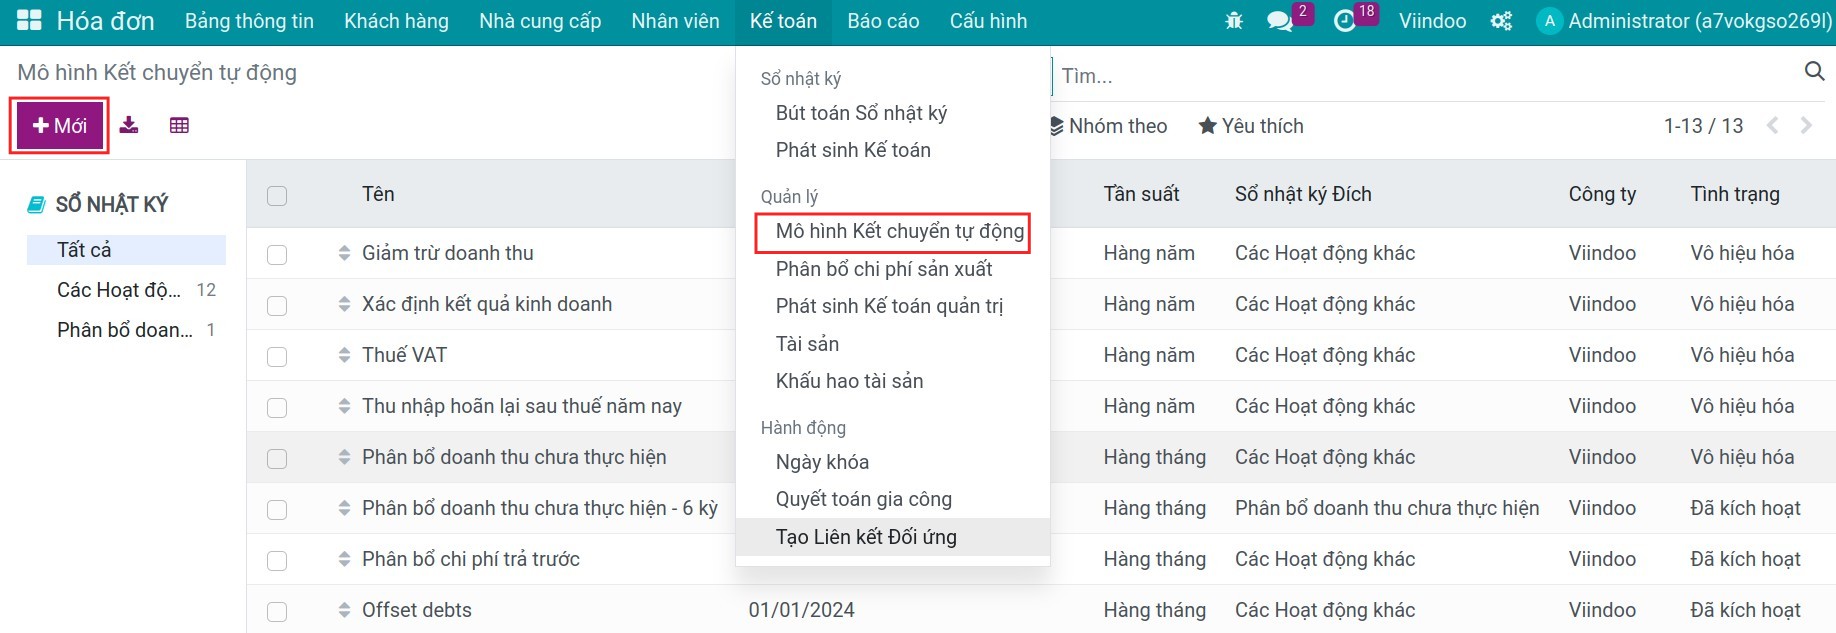Click the import records download icon
This screenshot has height=633, width=1836.
coord(129,125)
